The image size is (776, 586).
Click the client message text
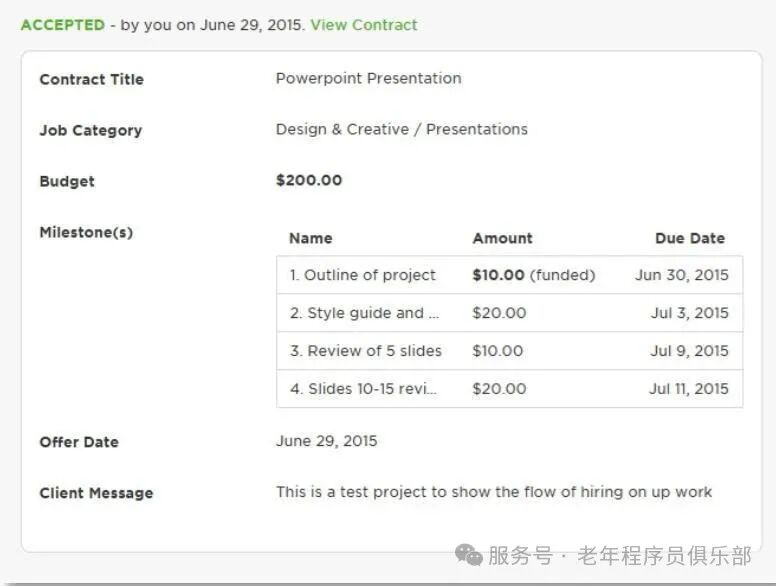click(x=493, y=492)
